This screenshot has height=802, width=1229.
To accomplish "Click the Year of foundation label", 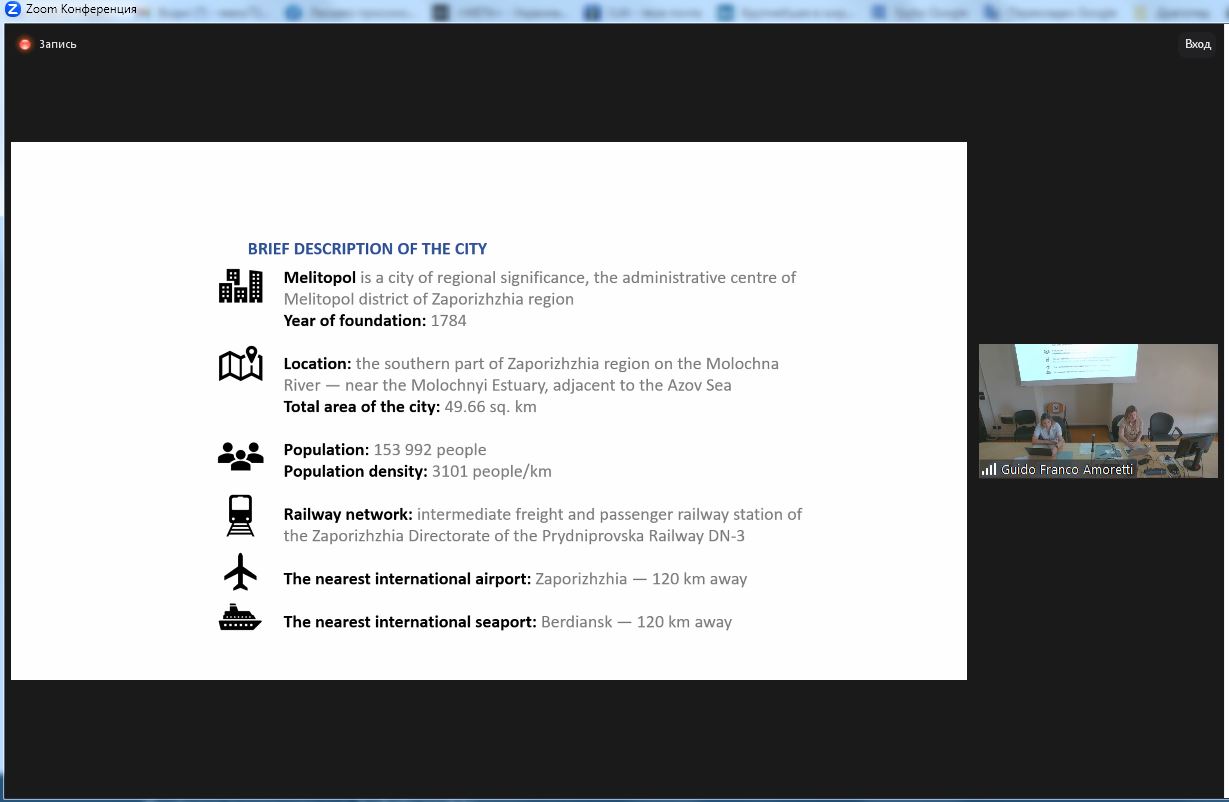I will coord(355,321).
